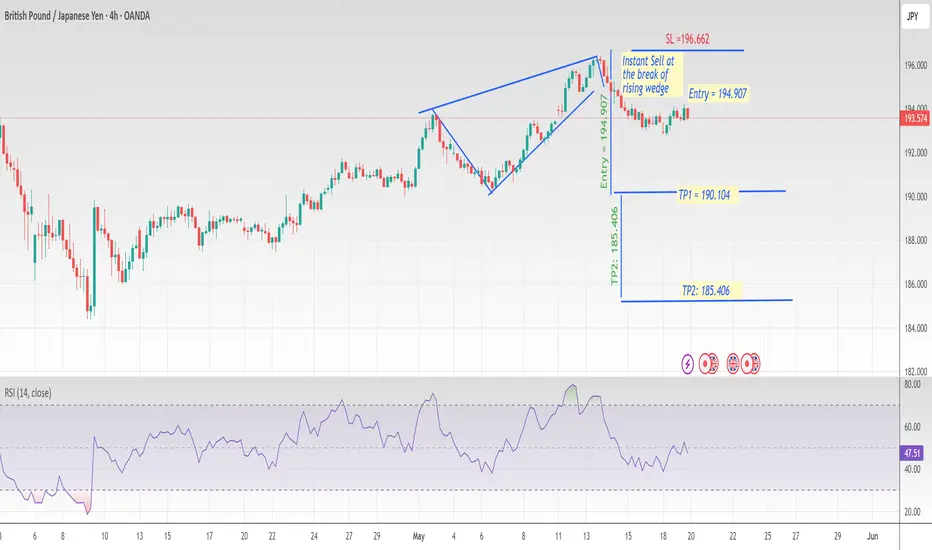Image resolution: width=932 pixels, height=550 pixels.
Task: Click the Jun label on the time axis
Action: [872, 536]
